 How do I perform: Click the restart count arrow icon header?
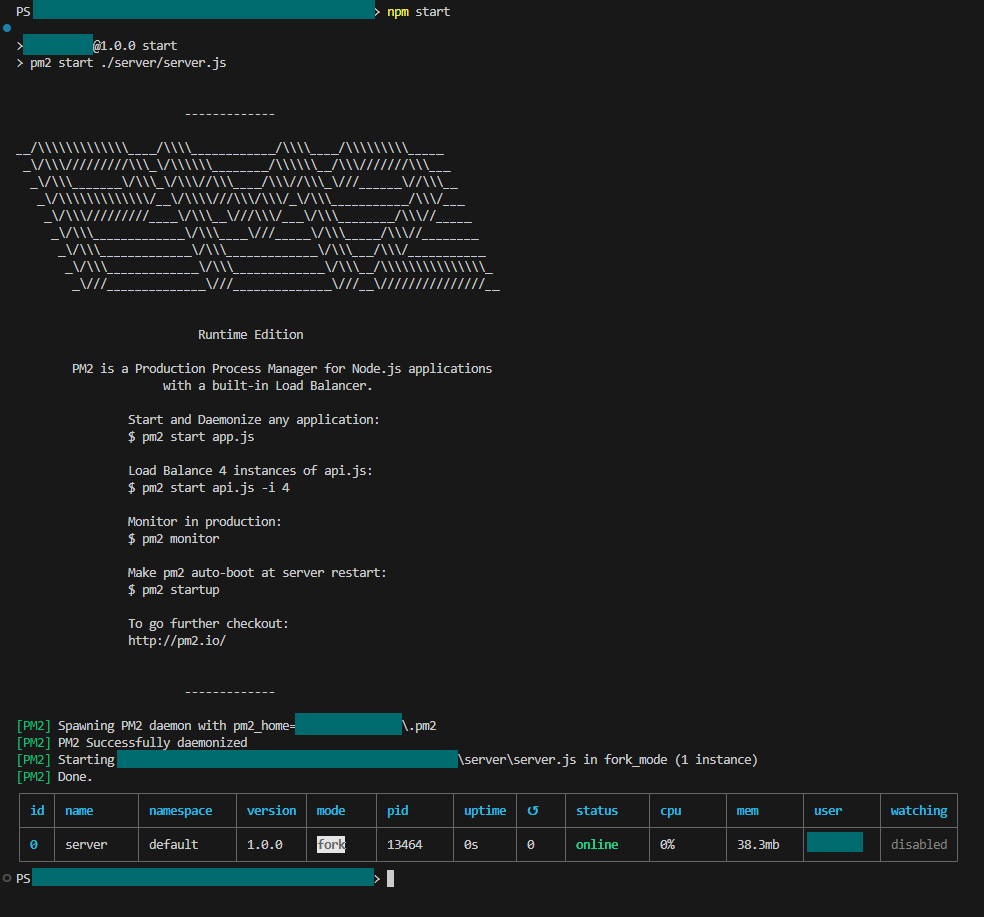click(533, 810)
